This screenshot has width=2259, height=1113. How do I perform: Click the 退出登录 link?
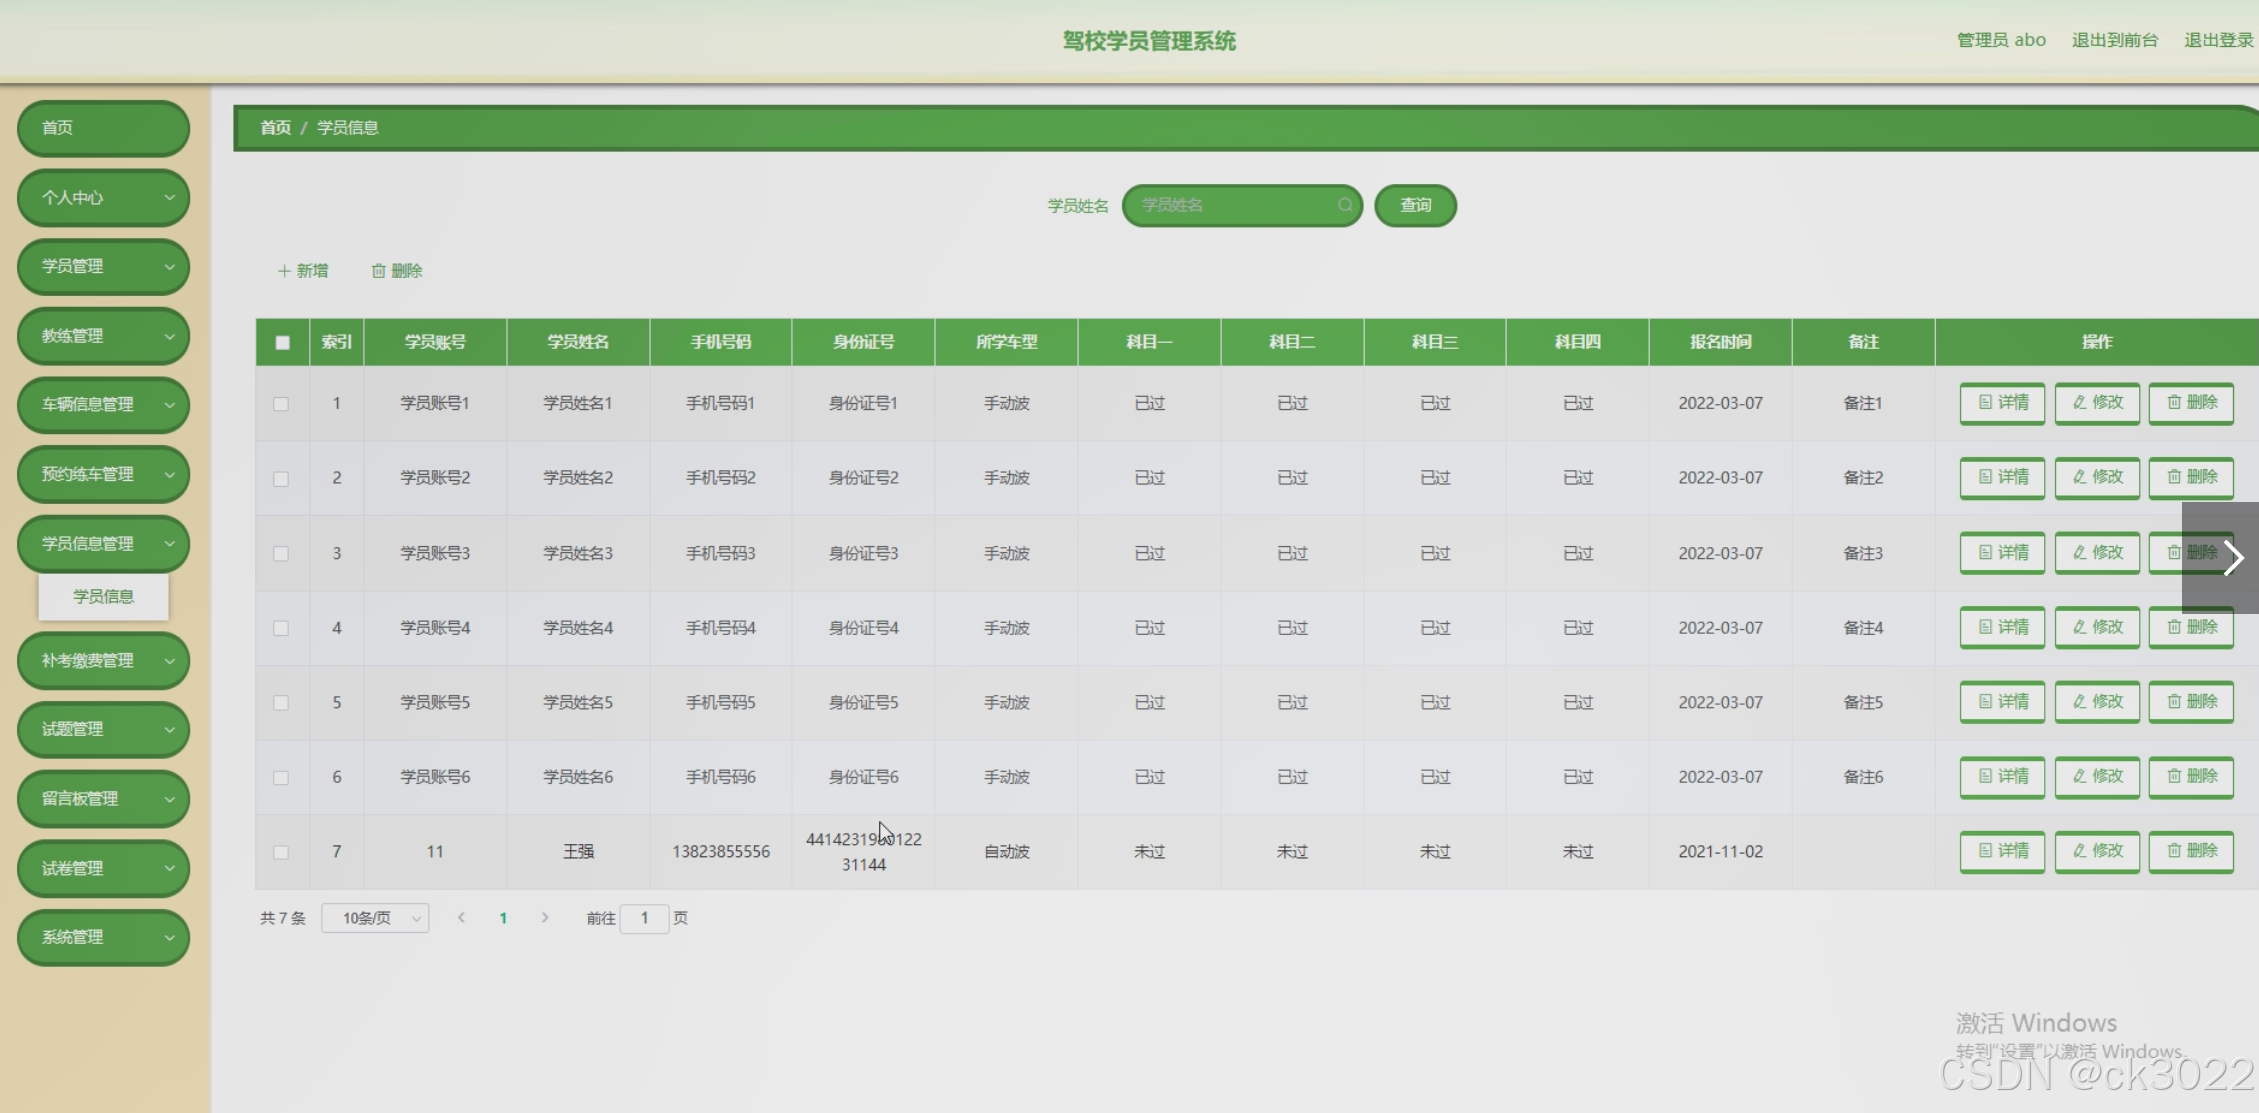pos(2217,40)
